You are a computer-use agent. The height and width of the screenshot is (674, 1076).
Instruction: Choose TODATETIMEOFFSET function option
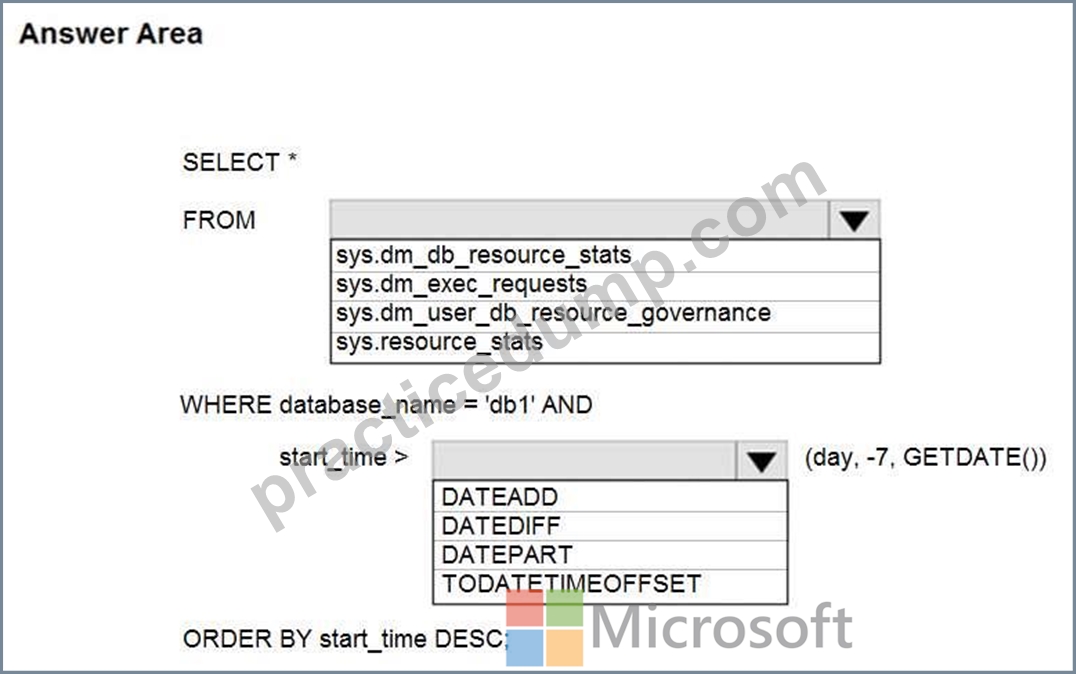click(610, 585)
